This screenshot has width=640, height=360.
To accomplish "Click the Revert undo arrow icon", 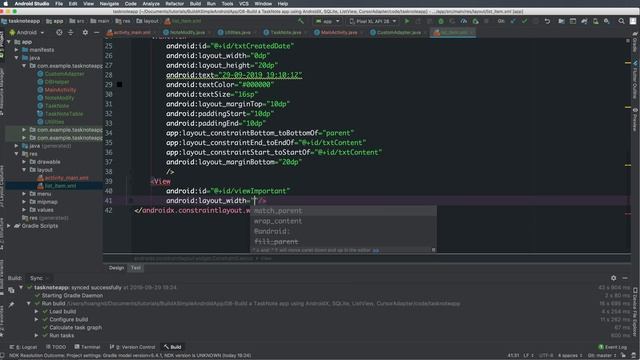I will pyautogui.click(x=547, y=21).
